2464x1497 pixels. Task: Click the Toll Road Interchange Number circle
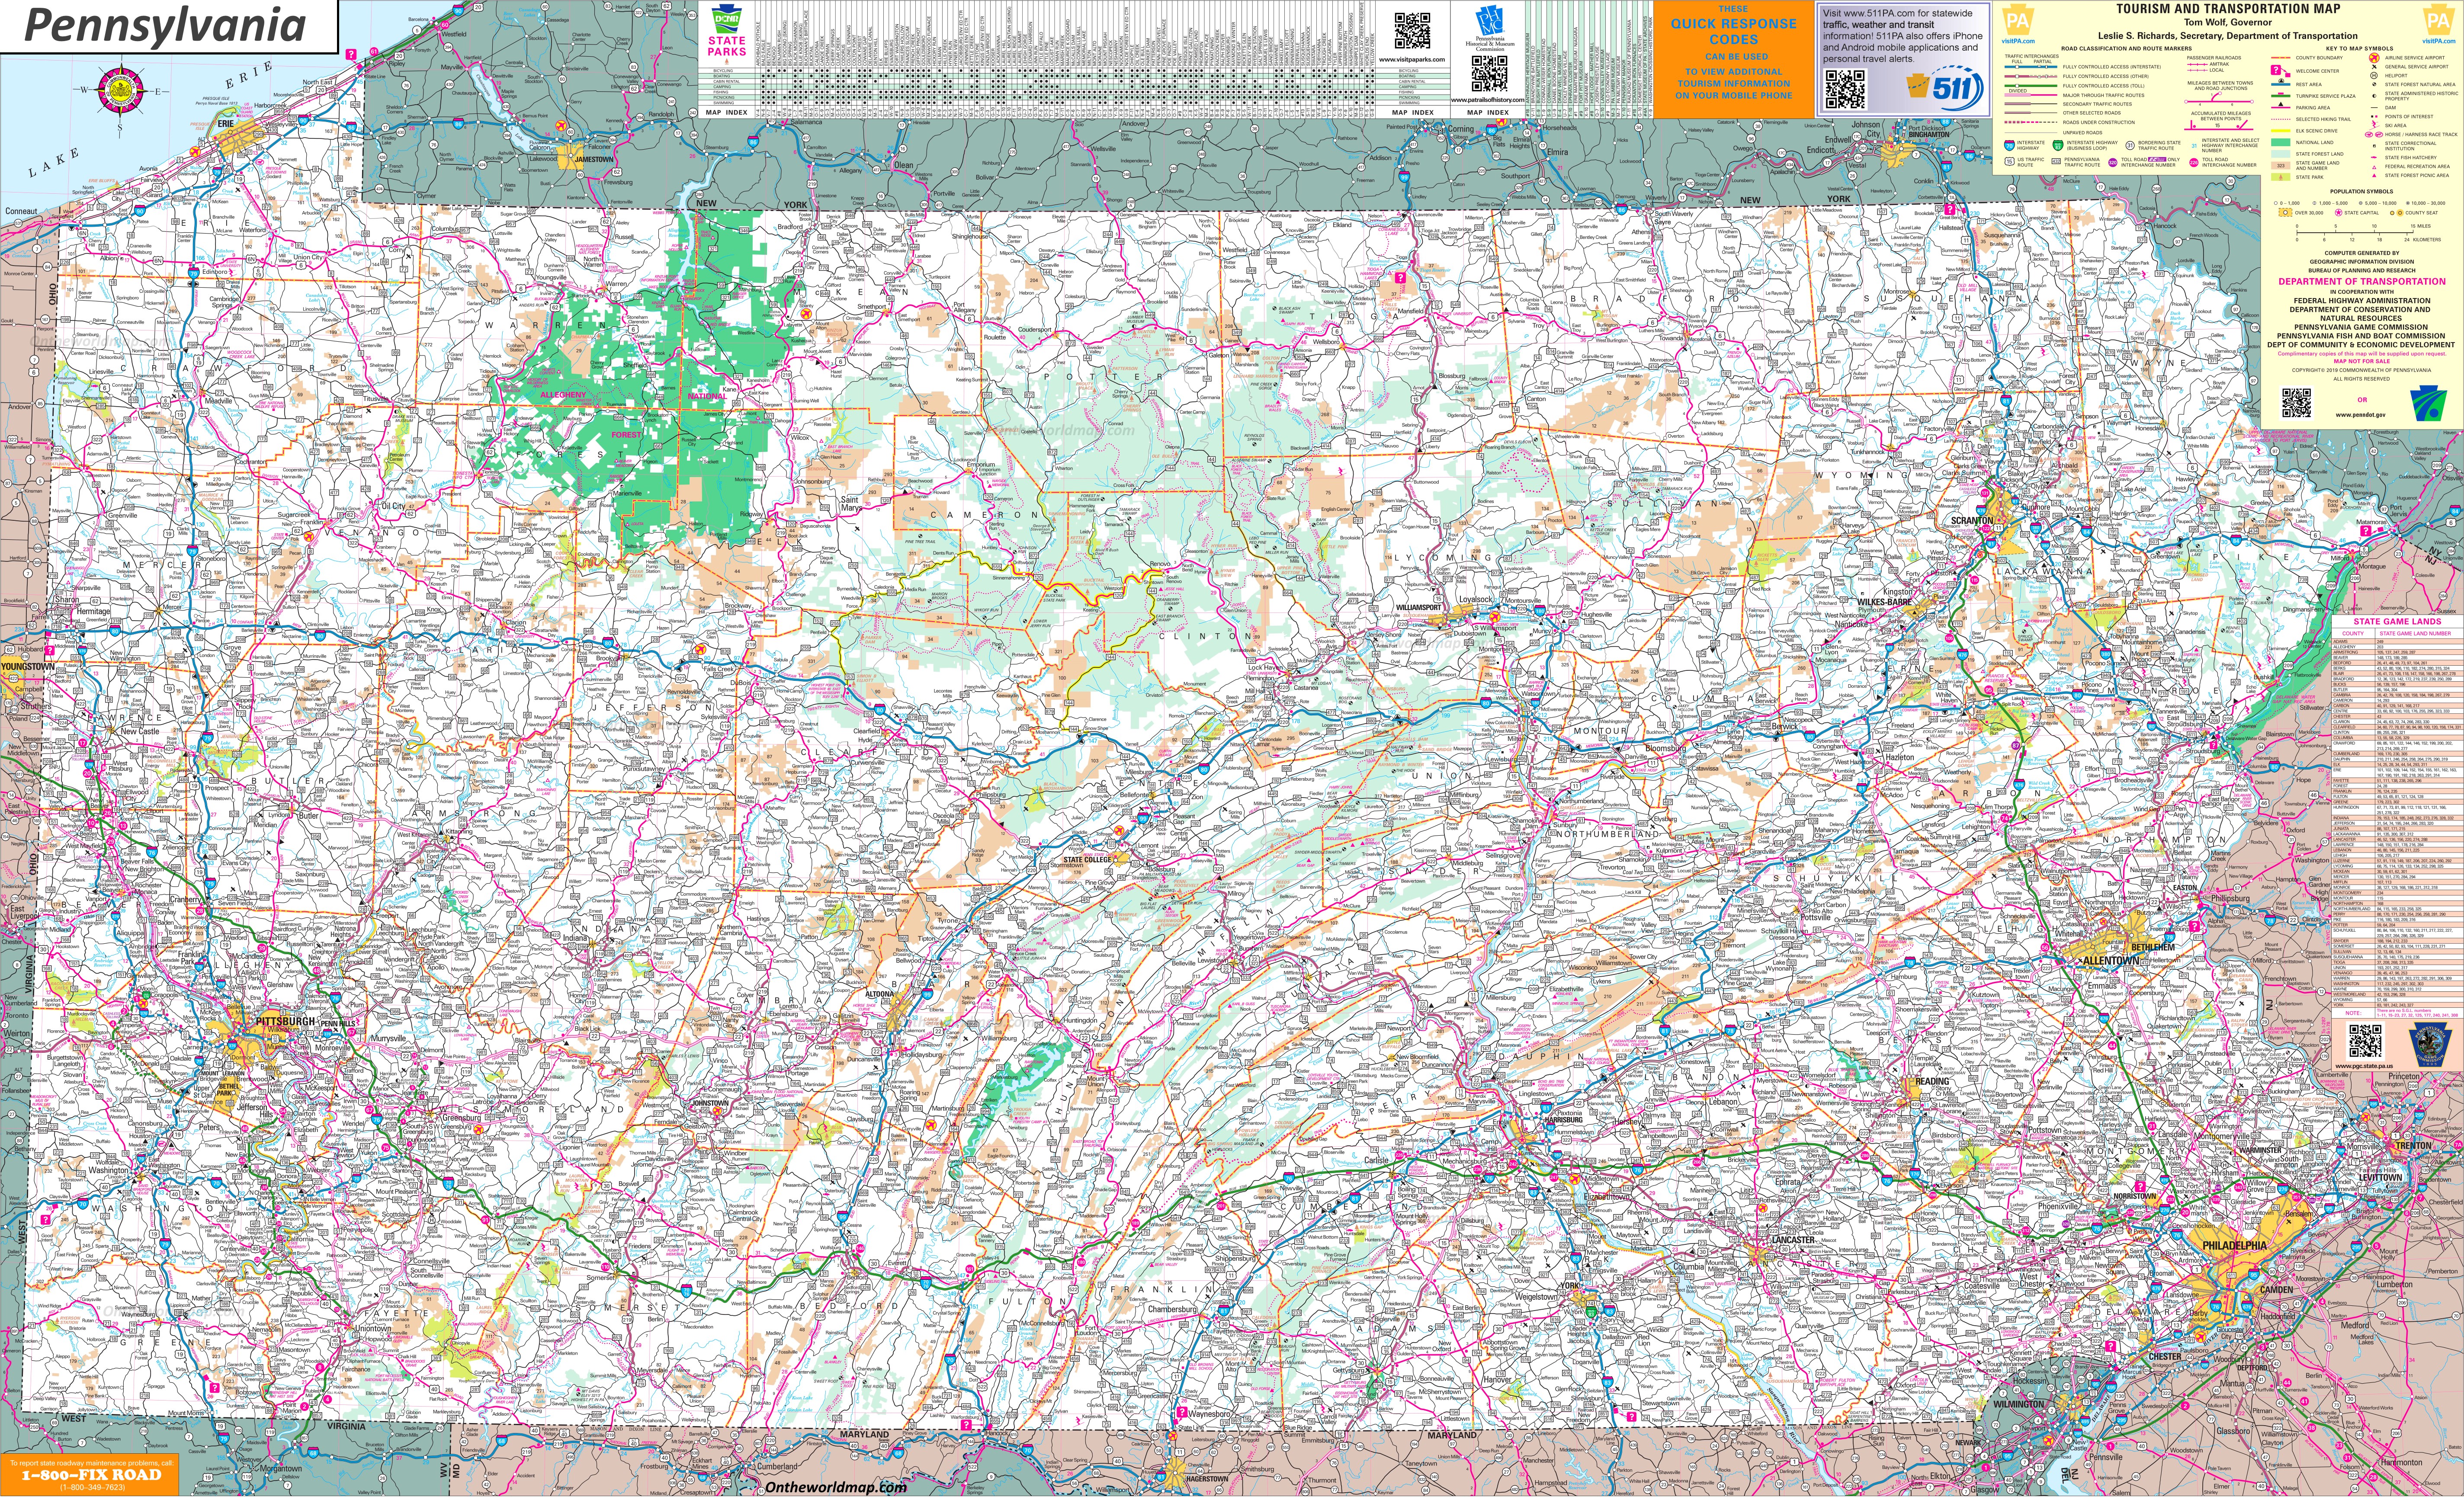(x=2194, y=163)
